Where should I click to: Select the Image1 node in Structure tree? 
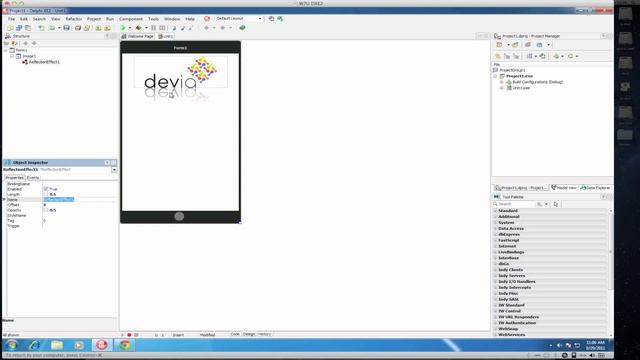click(x=29, y=56)
